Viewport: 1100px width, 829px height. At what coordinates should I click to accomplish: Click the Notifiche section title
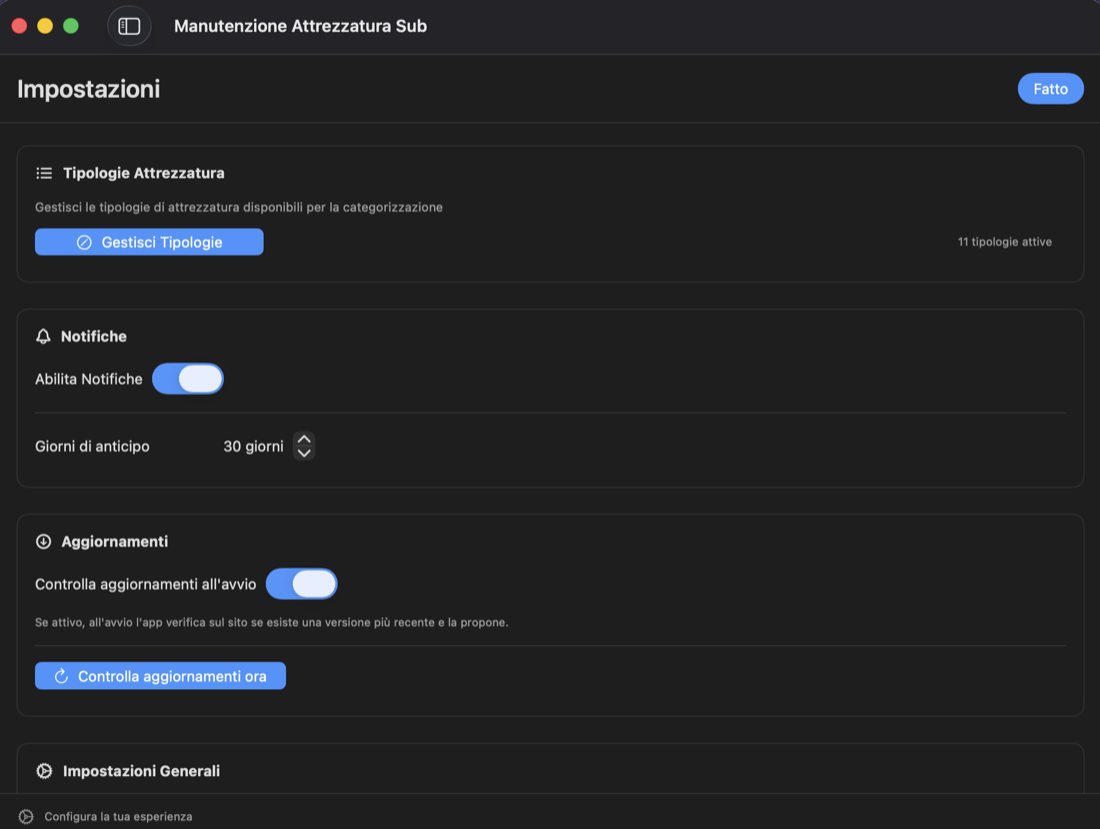click(x=94, y=337)
